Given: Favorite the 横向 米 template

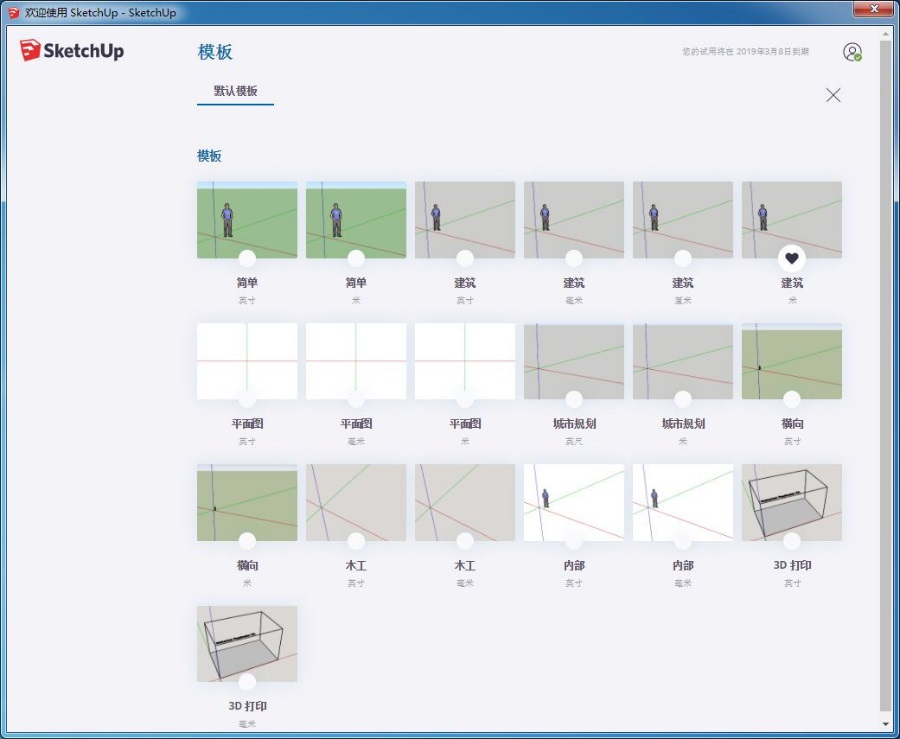Looking at the screenshot, I should pyautogui.click(x=247, y=541).
